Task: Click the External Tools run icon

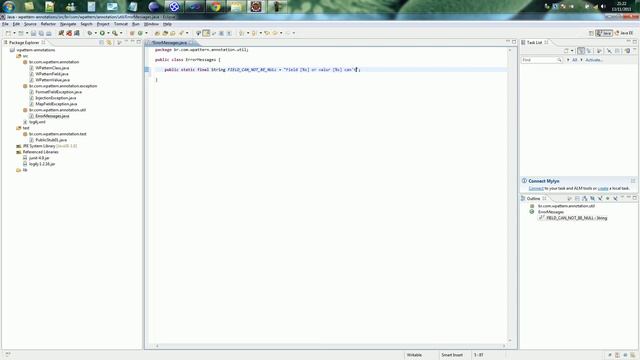Action: 115,33
